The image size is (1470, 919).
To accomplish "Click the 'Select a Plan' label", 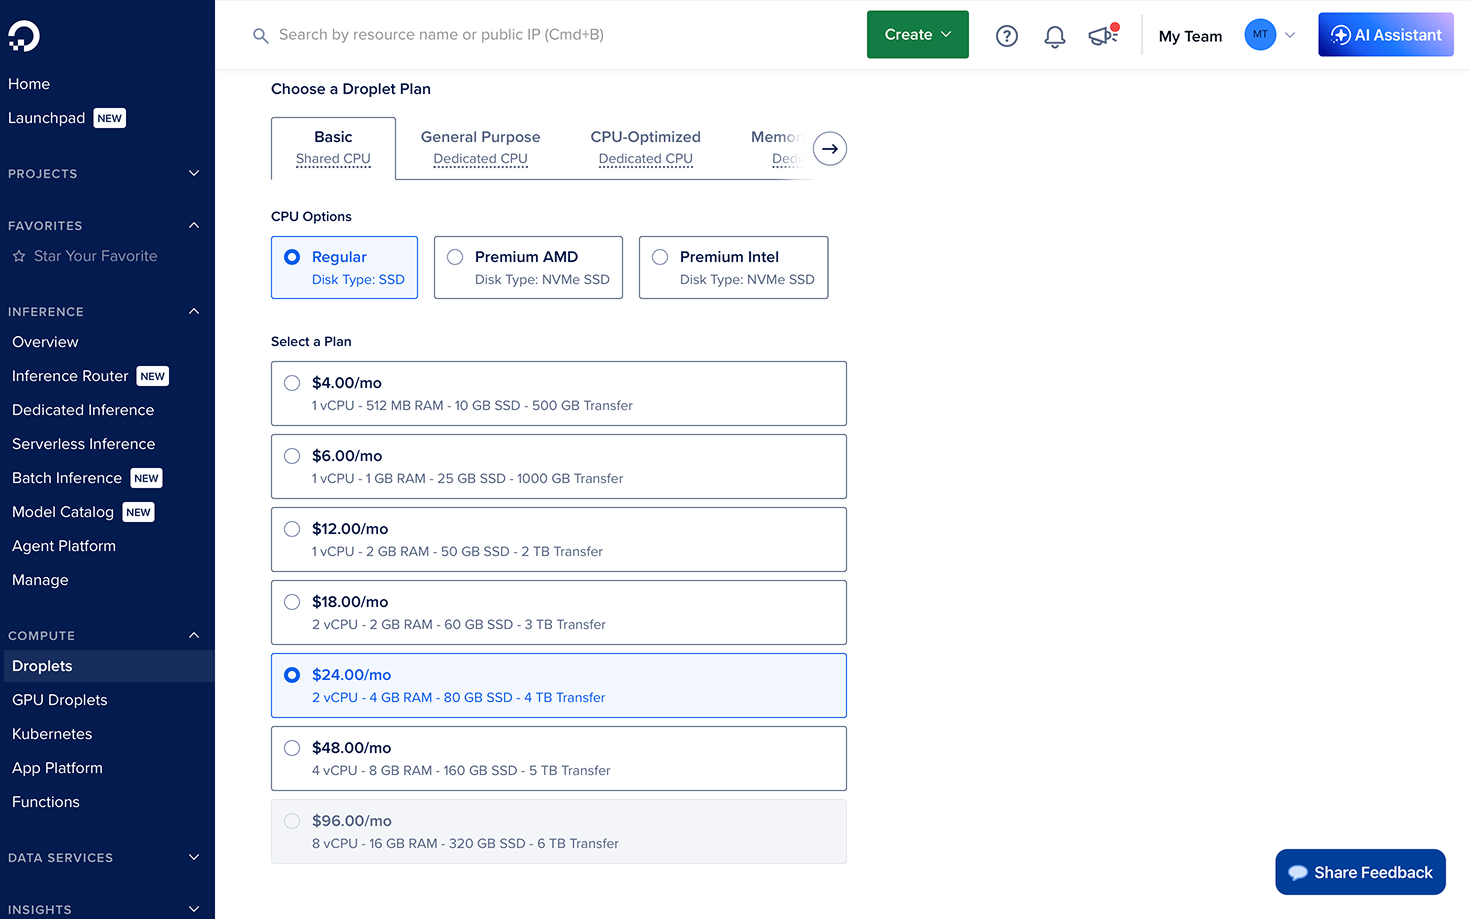I will tap(311, 341).
